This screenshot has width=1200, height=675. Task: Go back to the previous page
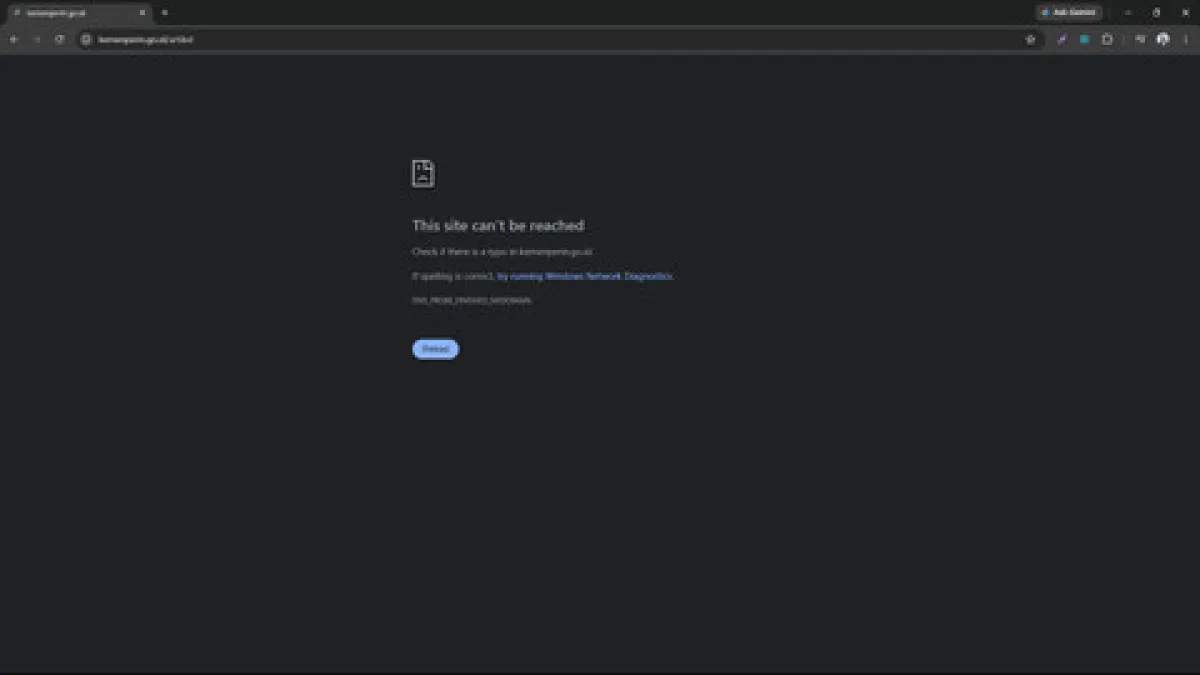coord(14,39)
